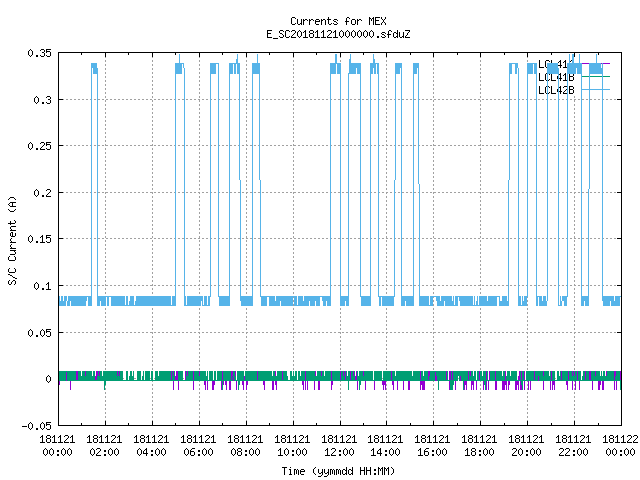Click the blue LCL42B legend line sample
This screenshot has height=480, width=640.
coord(595,89)
